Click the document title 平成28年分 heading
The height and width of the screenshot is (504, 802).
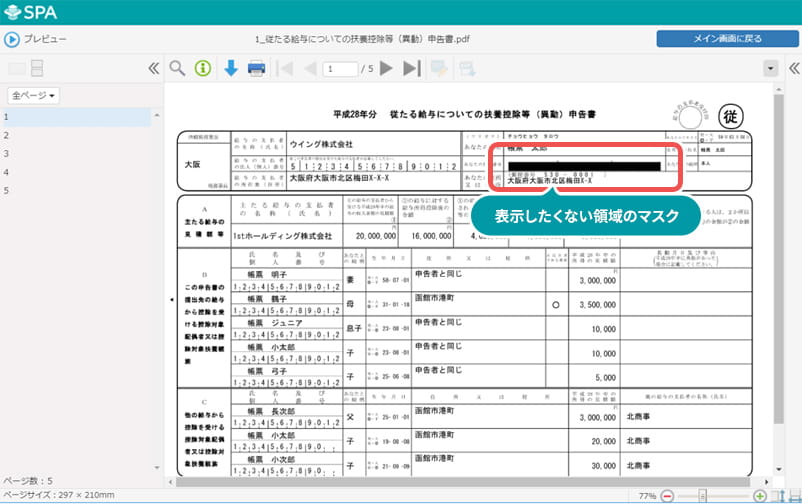click(464, 115)
